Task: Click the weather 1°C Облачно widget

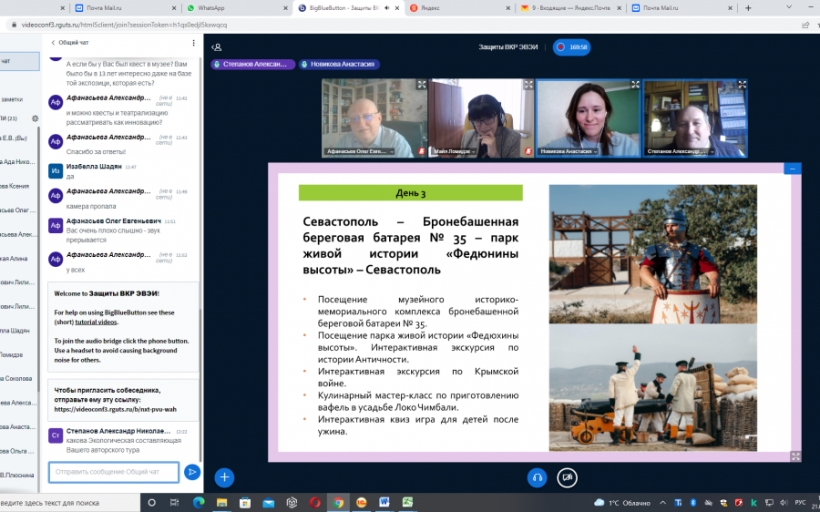Action: tap(622, 503)
